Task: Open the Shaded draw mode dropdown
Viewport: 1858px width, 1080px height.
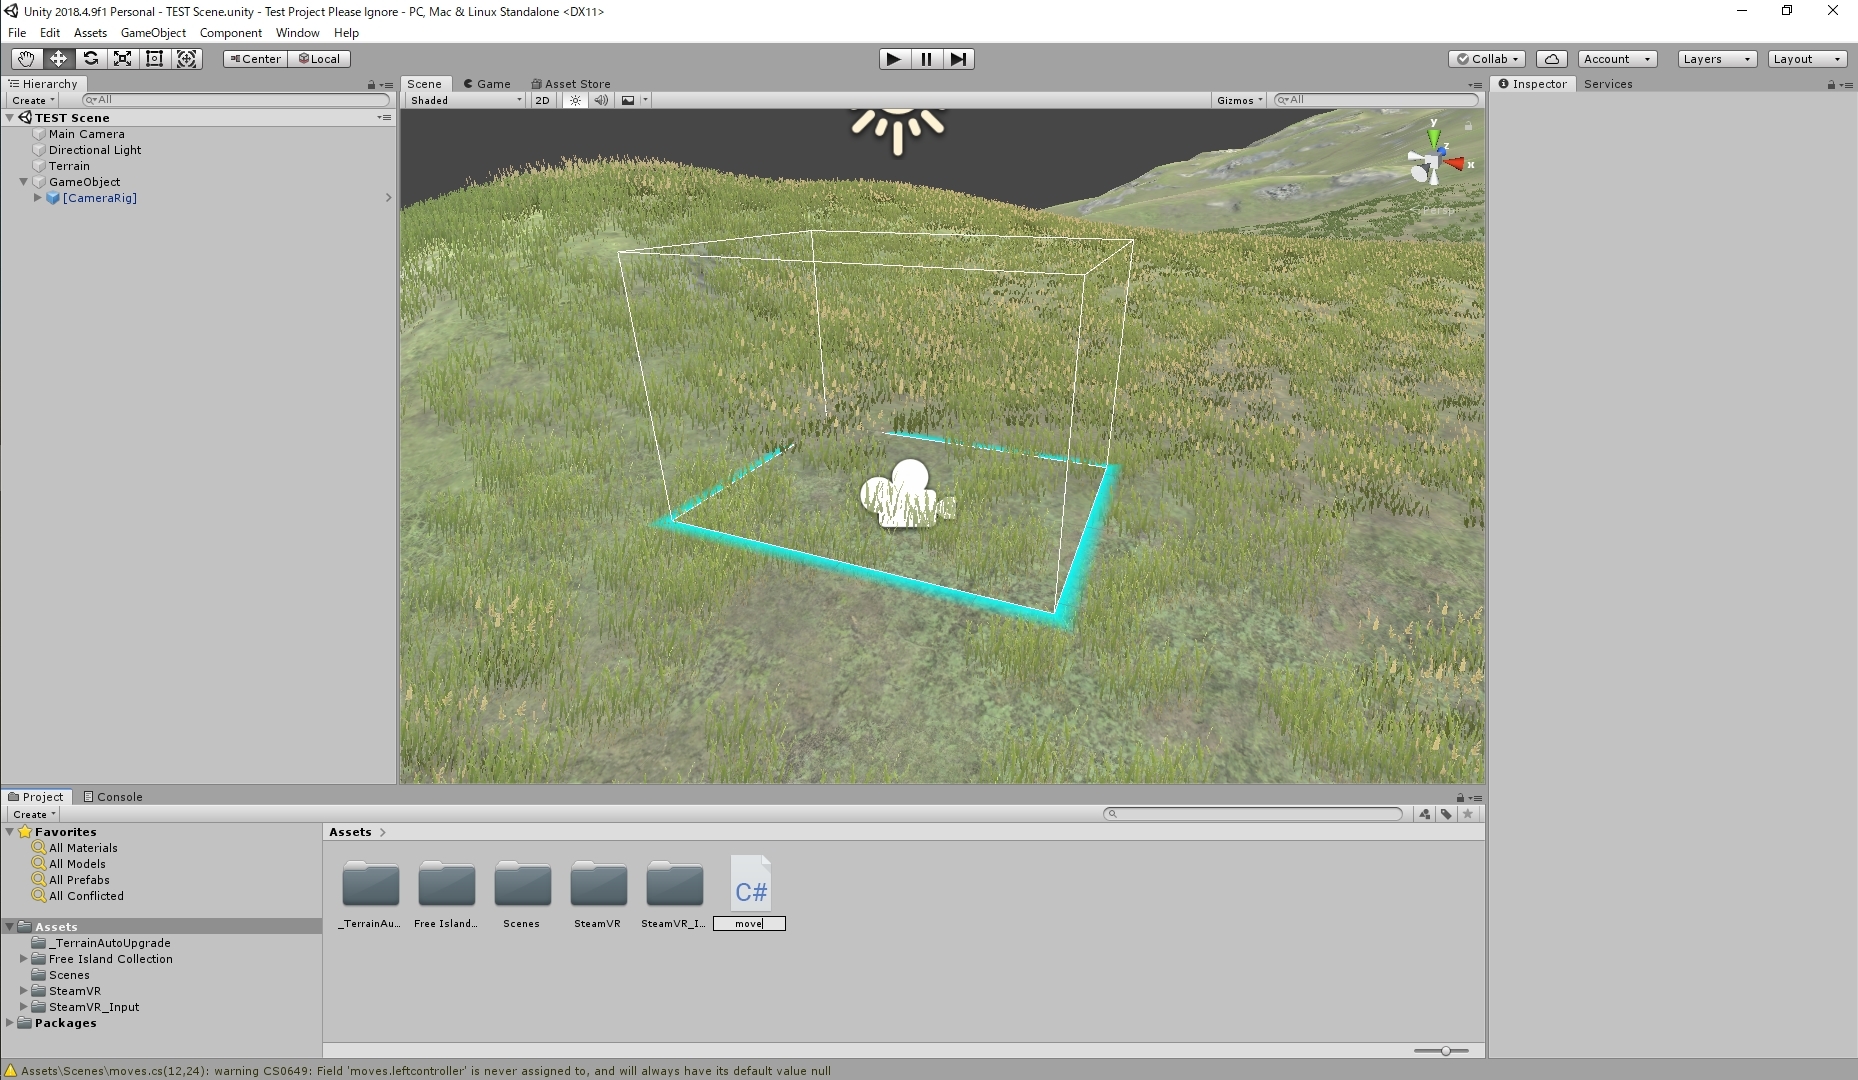Action: click(463, 100)
